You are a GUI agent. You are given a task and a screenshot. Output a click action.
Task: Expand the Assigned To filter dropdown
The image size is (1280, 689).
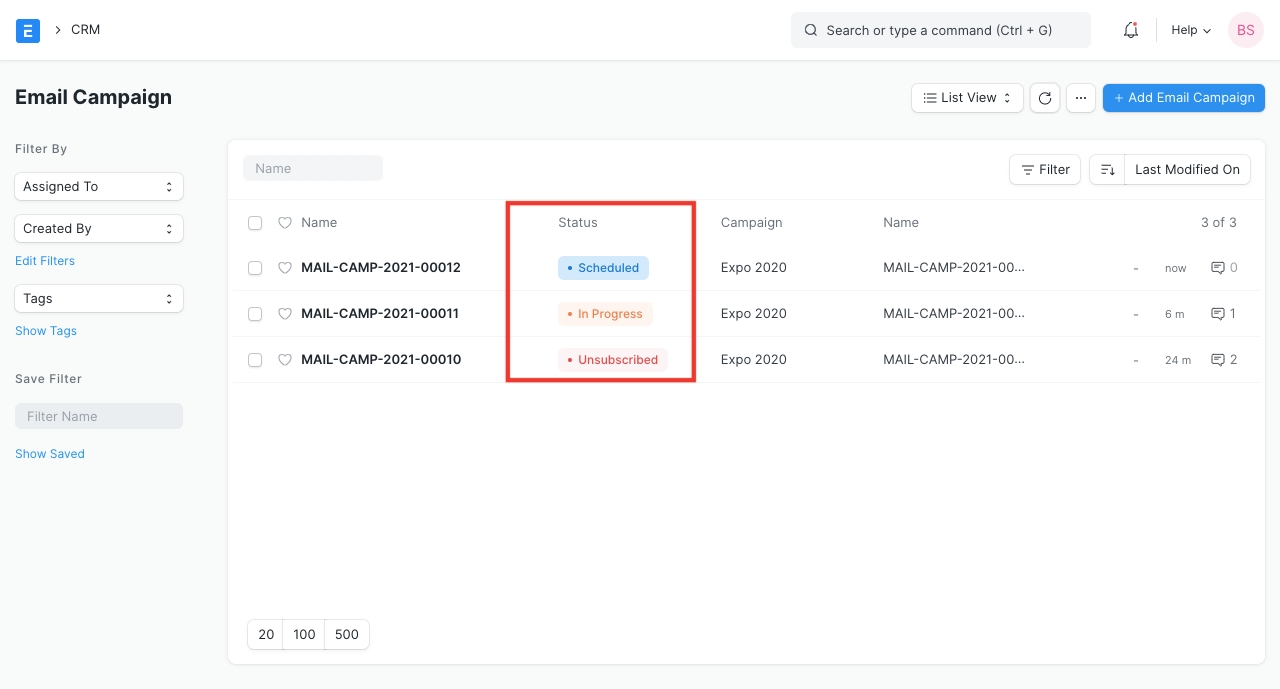point(99,187)
